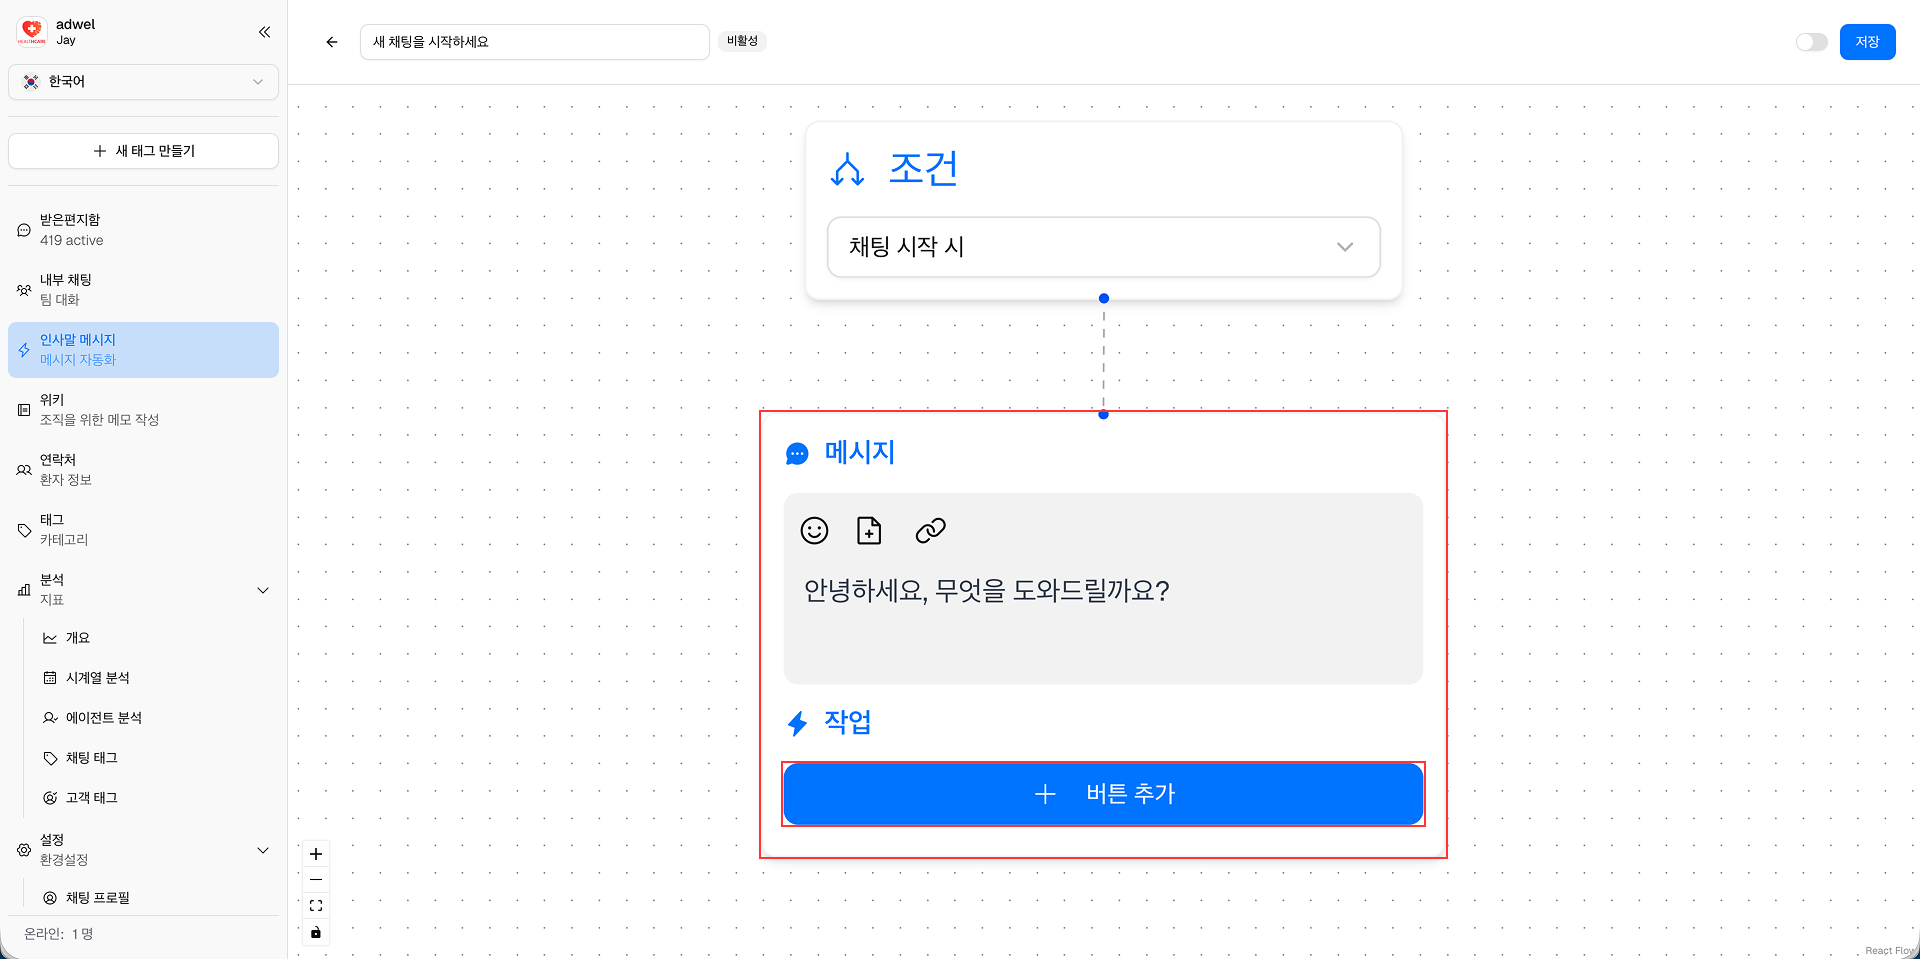Click the fit view icon
Viewport: 1920px width, 959px height.
point(316,906)
